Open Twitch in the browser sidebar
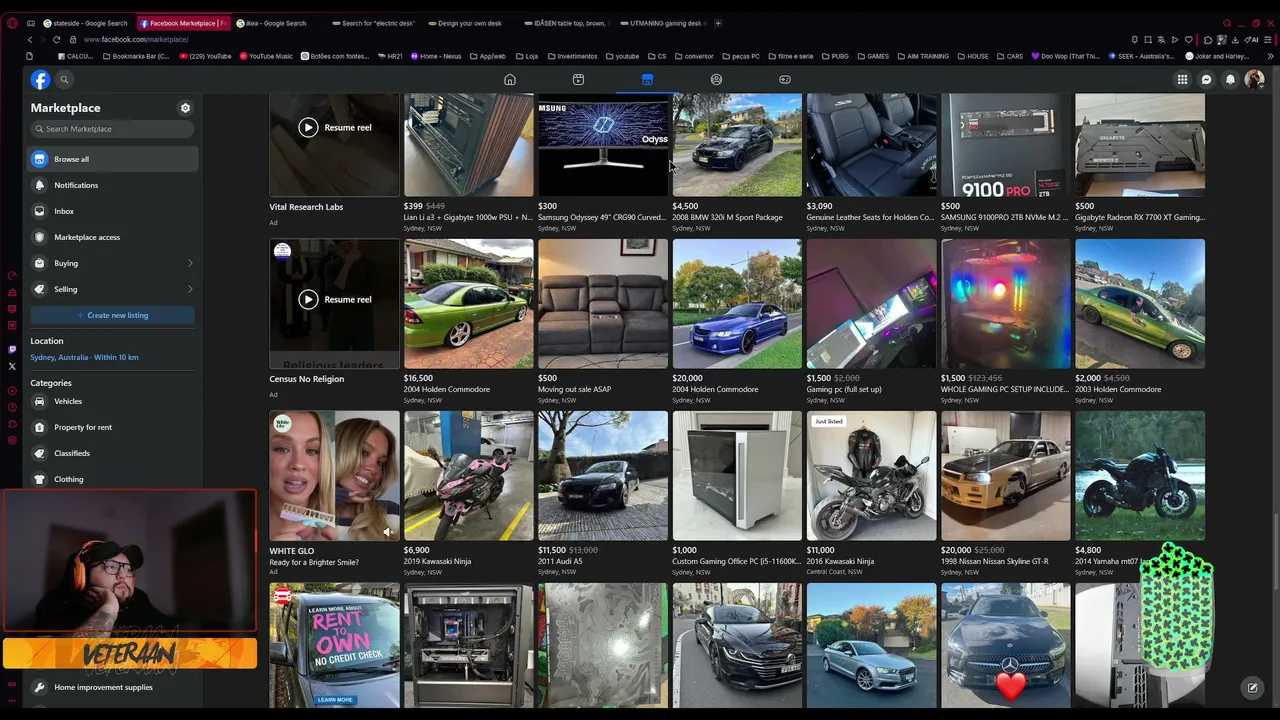The width and height of the screenshot is (1280, 720). coord(12,350)
